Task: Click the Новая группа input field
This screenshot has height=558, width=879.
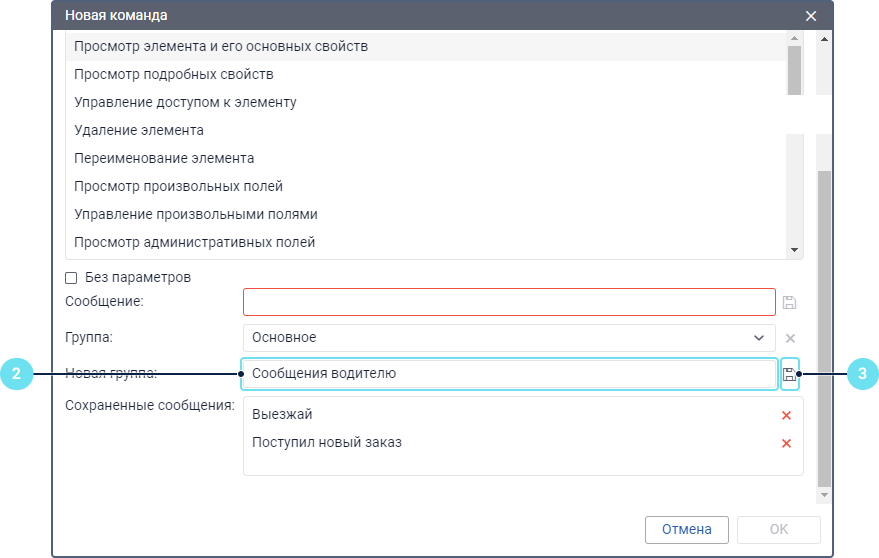Action: coord(509,374)
